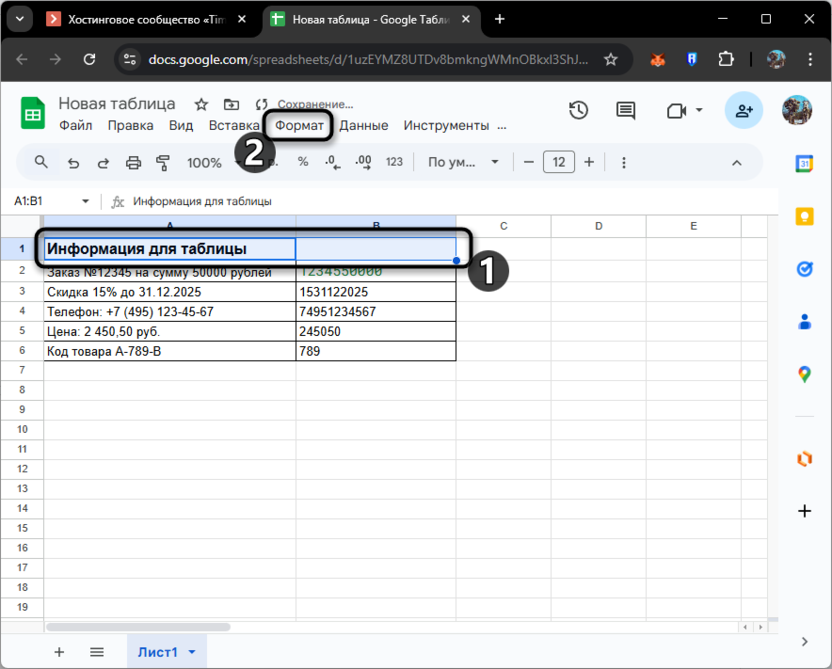Click the search menus magnifier icon

pos(41,162)
